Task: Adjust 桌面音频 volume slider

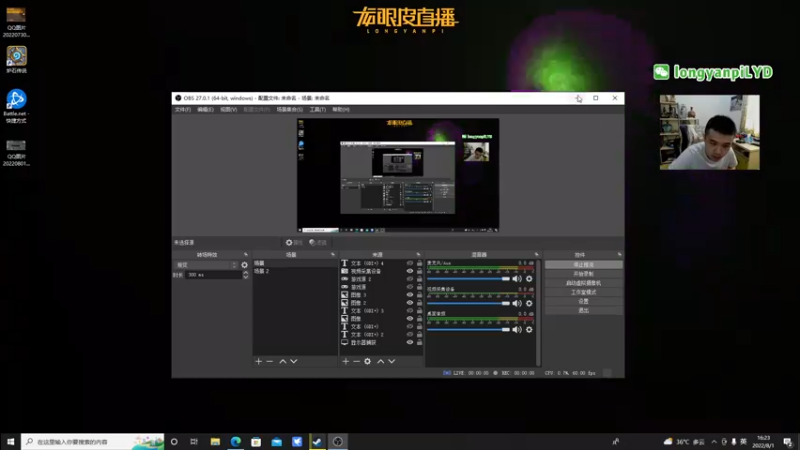Action: tap(468, 330)
